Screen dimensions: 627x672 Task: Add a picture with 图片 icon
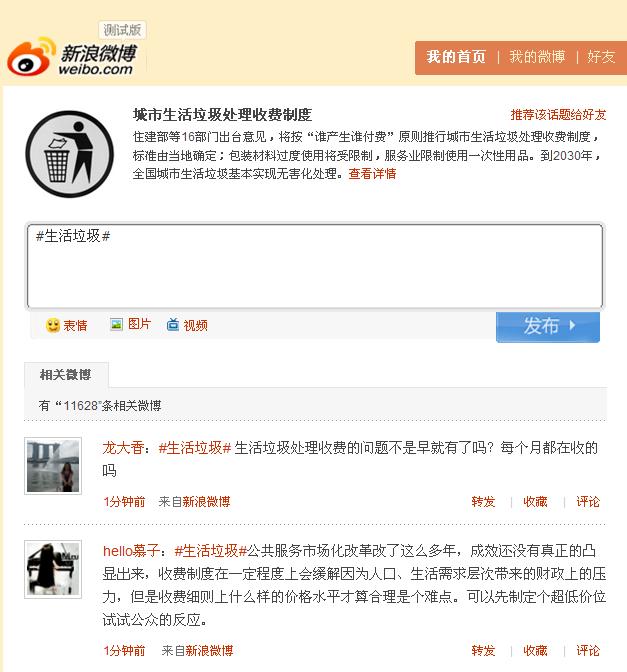[116, 324]
